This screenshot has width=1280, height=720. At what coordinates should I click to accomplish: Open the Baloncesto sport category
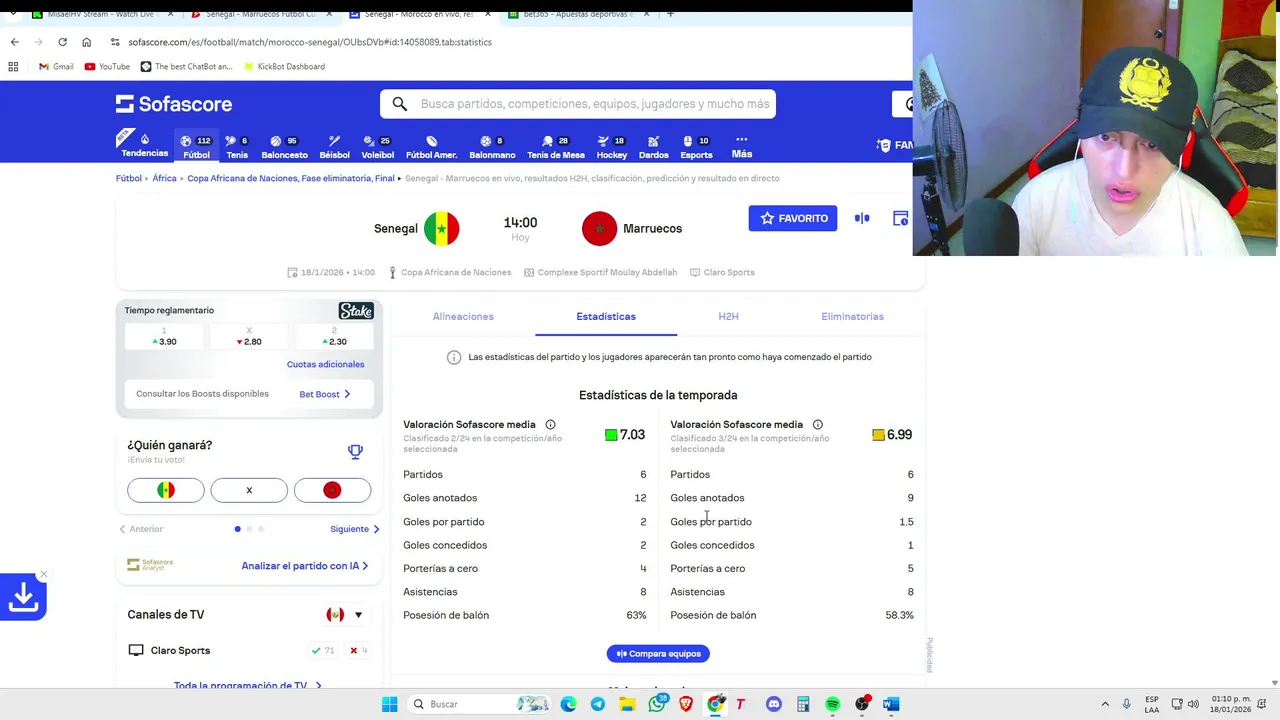click(x=284, y=146)
